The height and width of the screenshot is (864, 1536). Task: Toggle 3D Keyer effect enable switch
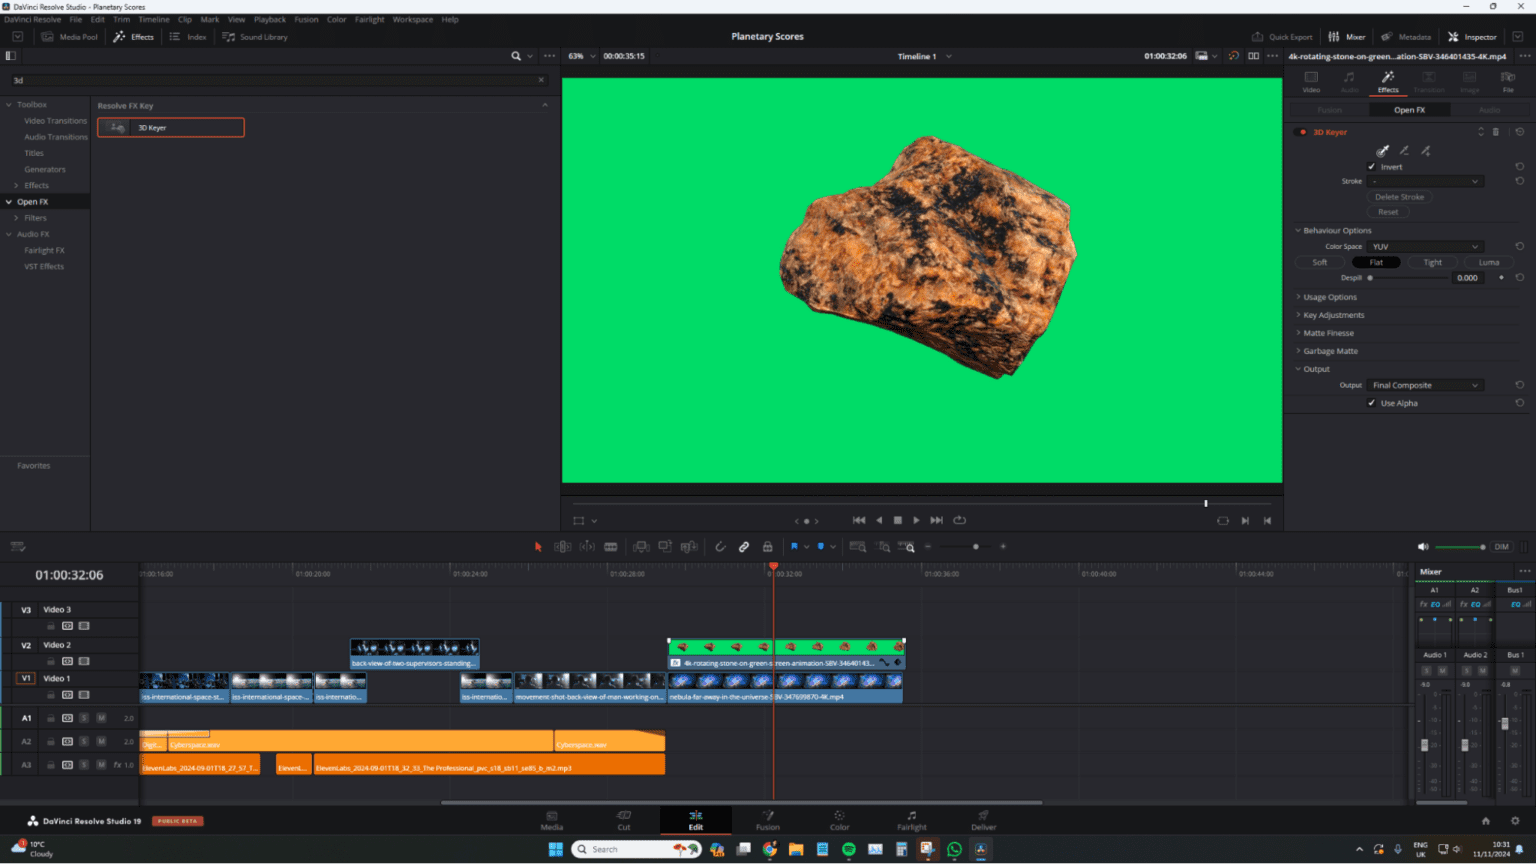pos(1302,132)
